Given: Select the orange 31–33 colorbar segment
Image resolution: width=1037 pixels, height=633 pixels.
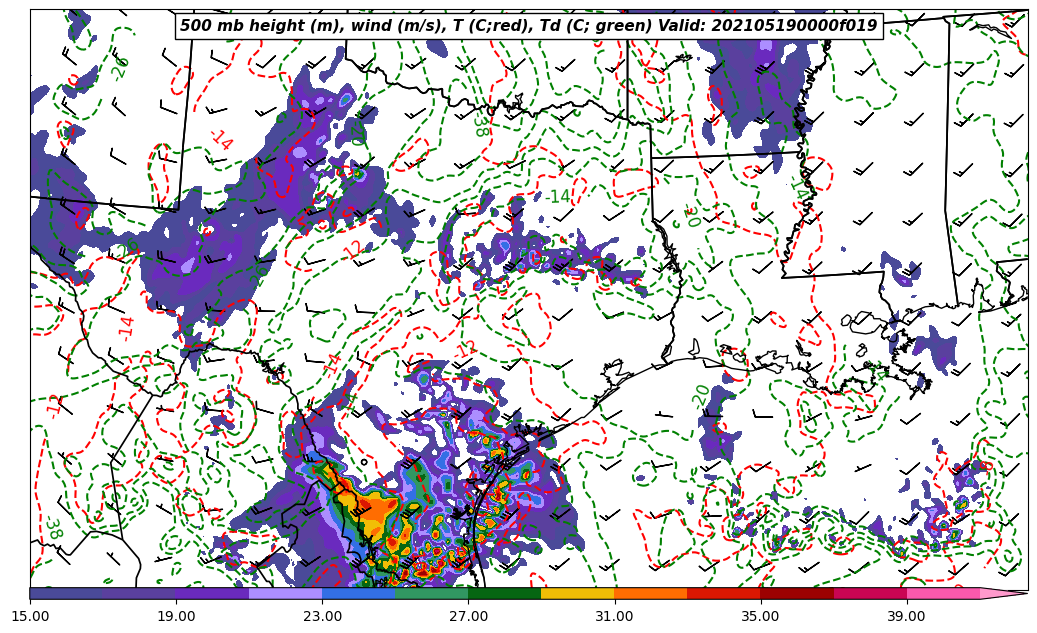Looking at the screenshot, I should (651, 593).
